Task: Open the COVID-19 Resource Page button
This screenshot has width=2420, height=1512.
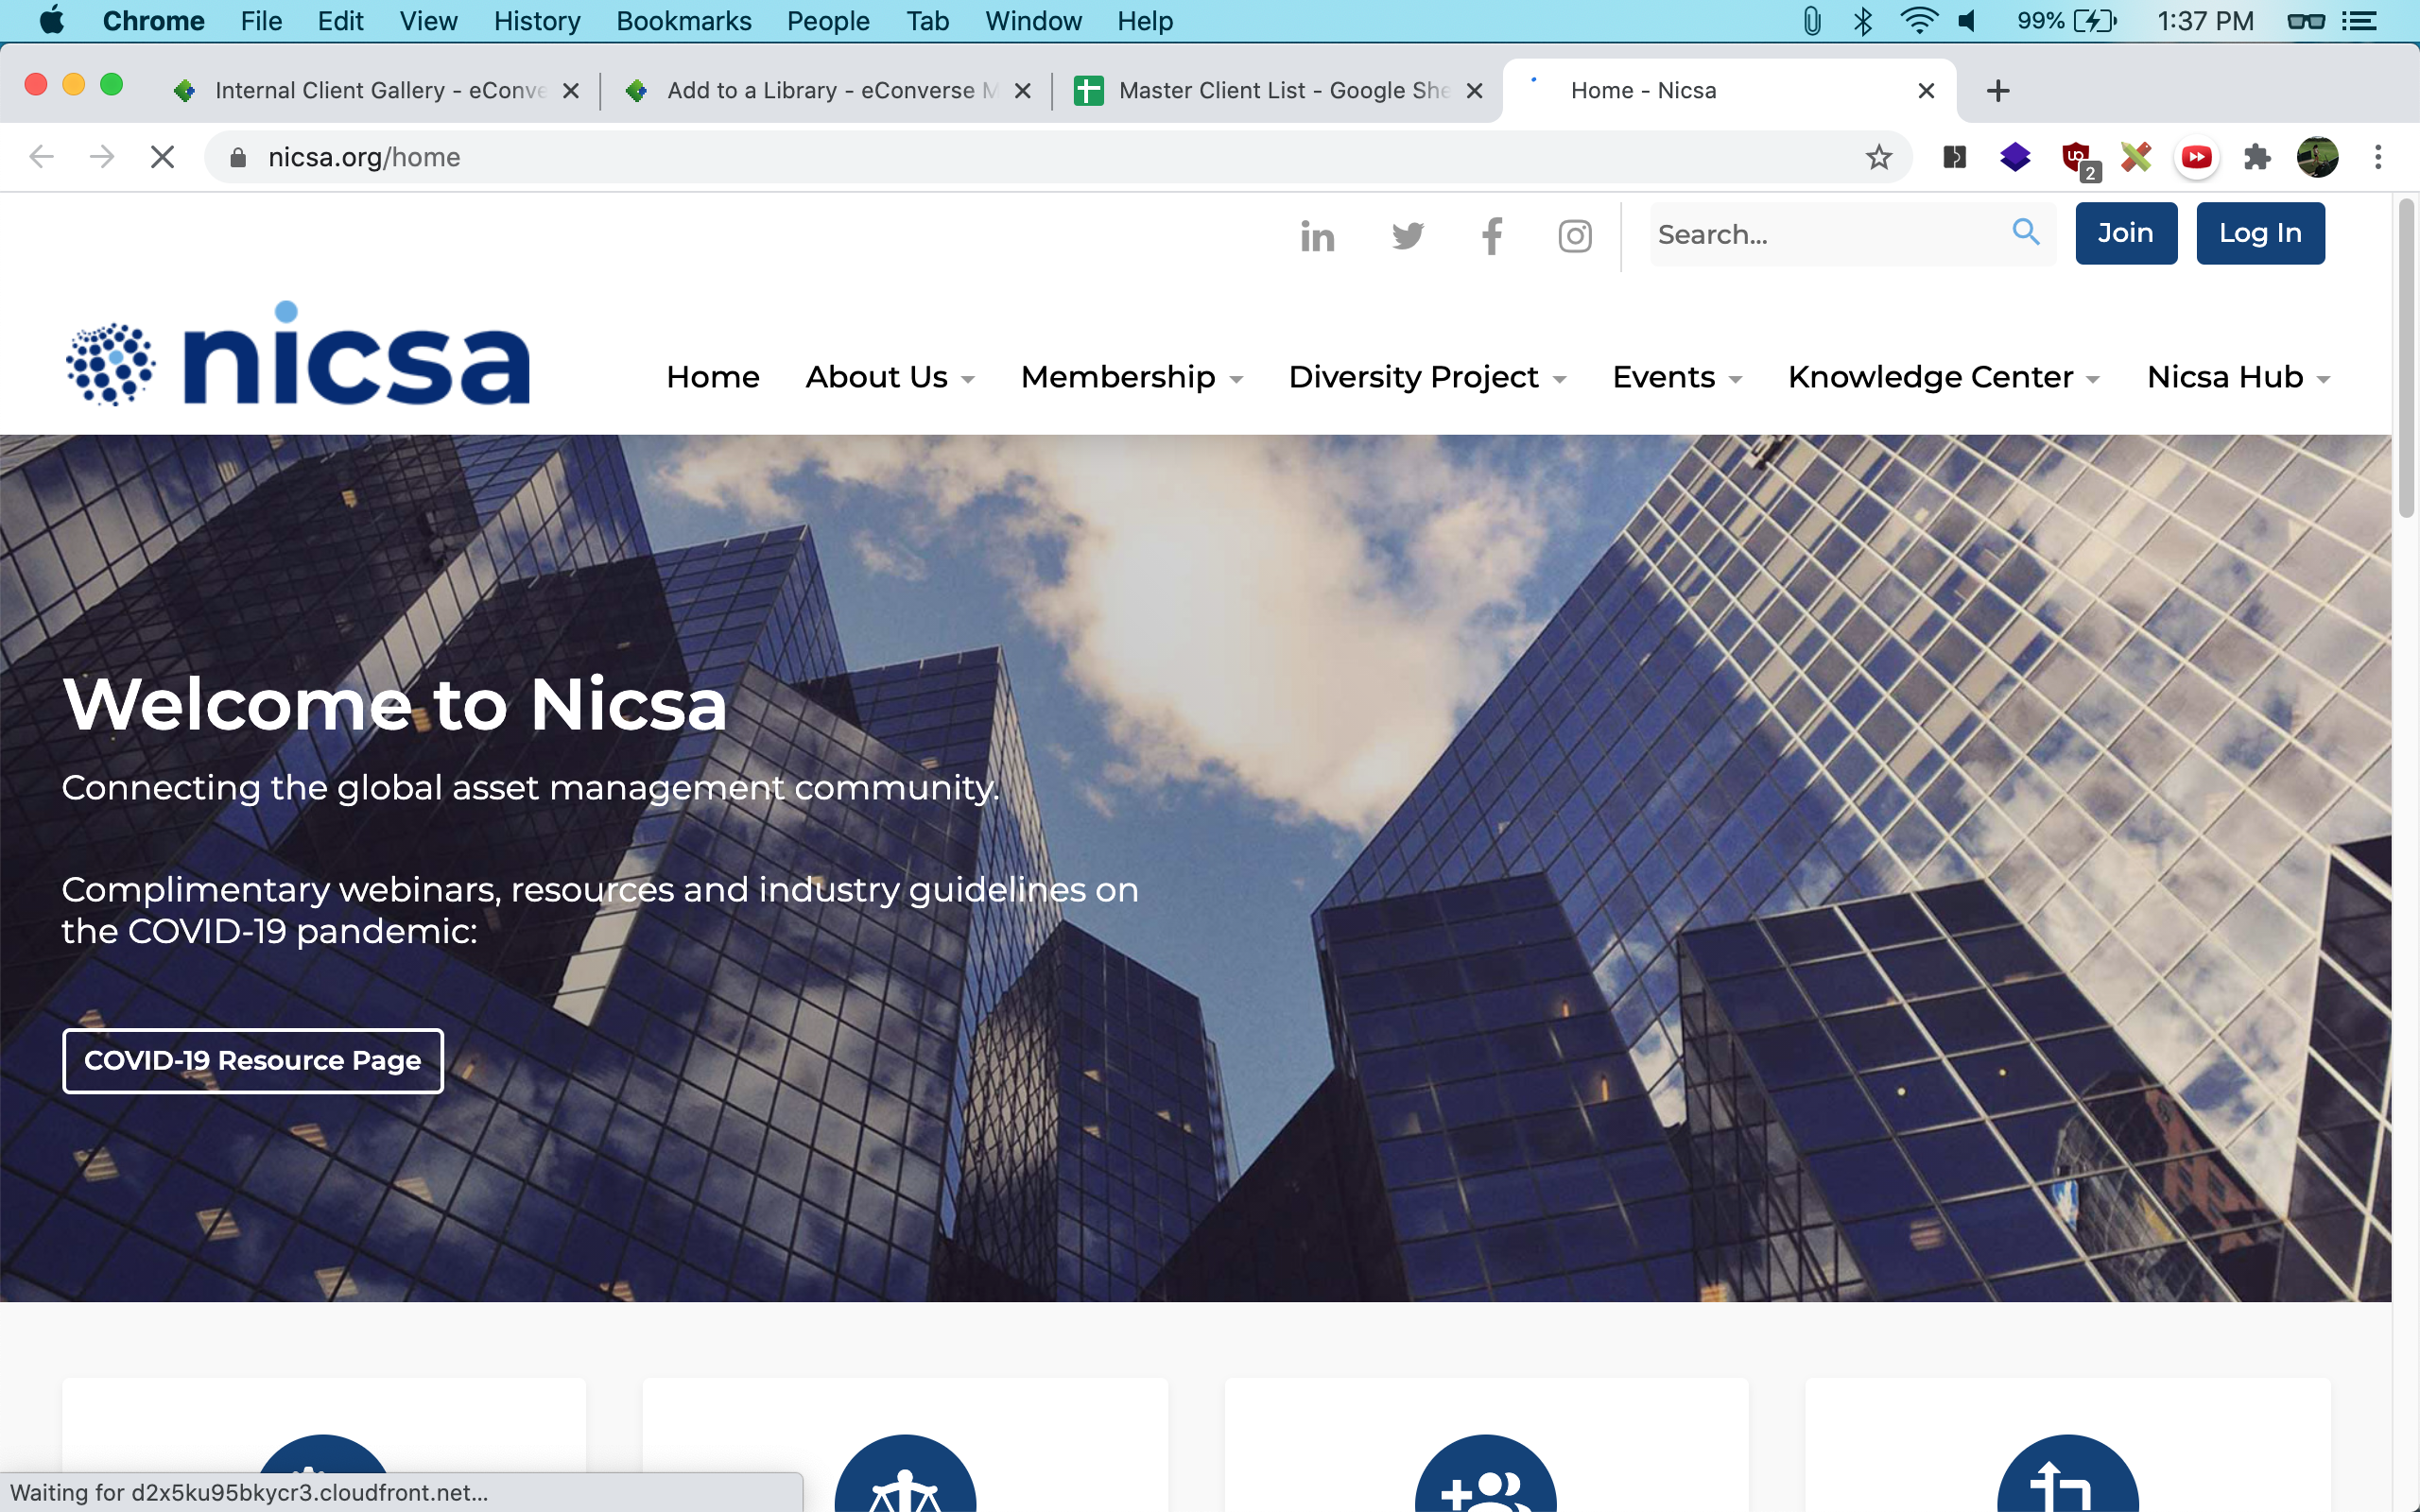Action: (x=252, y=1060)
